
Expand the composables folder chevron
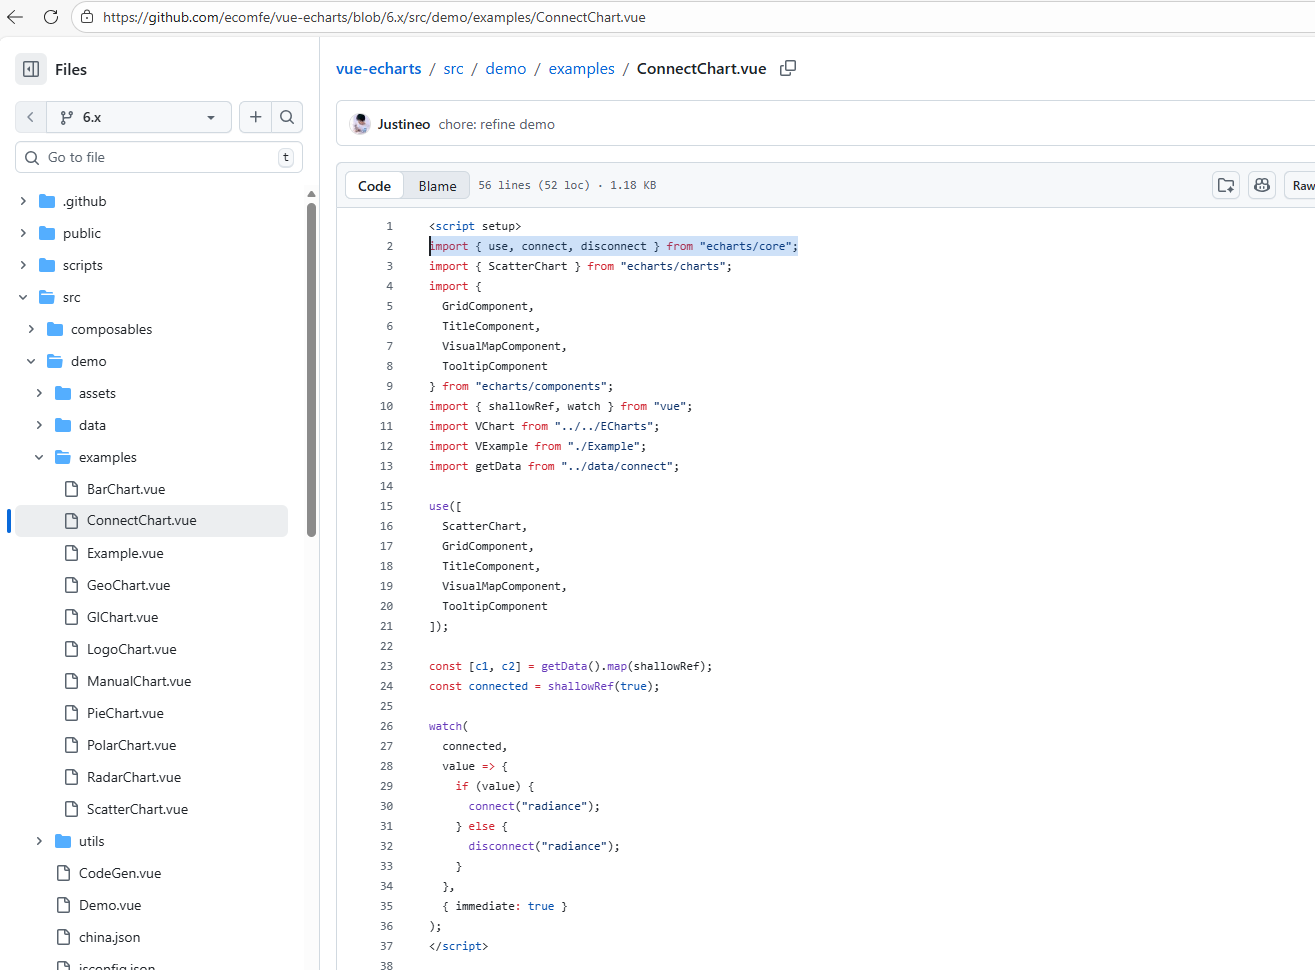click(31, 329)
